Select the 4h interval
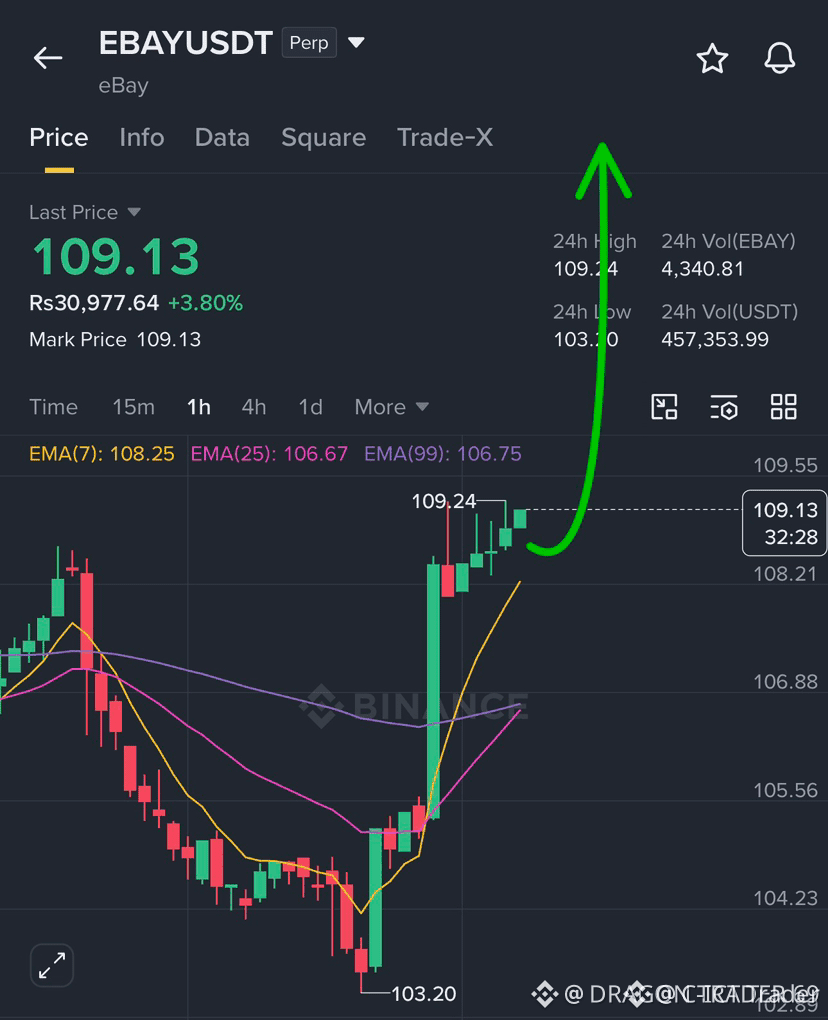The height and width of the screenshot is (1020, 828). click(x=254, y=407)
